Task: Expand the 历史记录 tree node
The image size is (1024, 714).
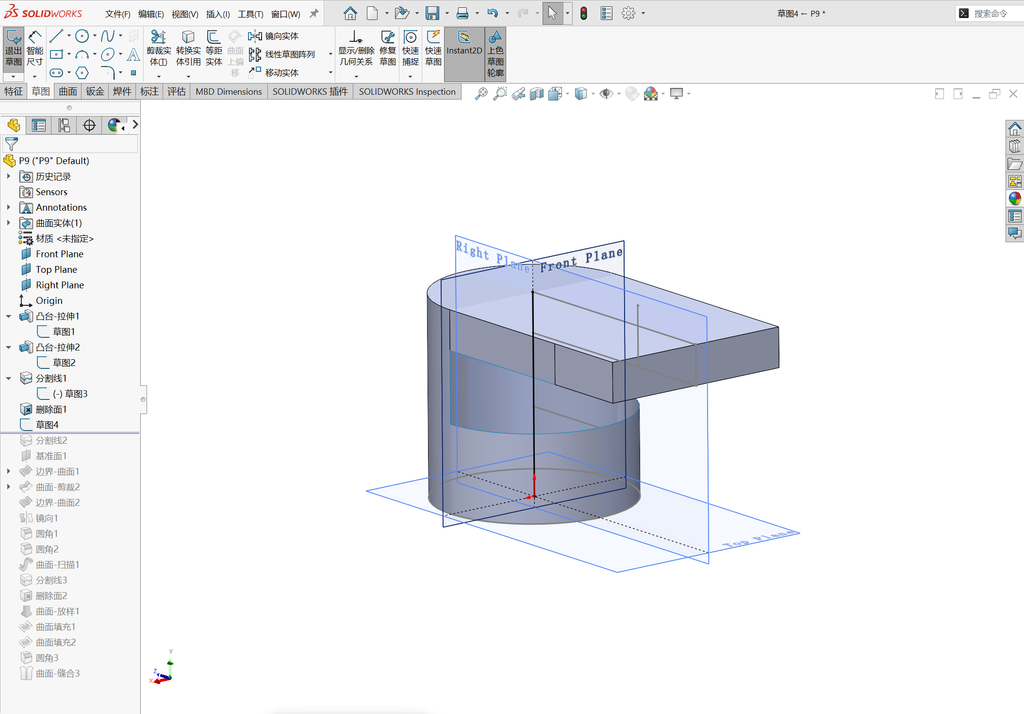Action: click(8, 176)
